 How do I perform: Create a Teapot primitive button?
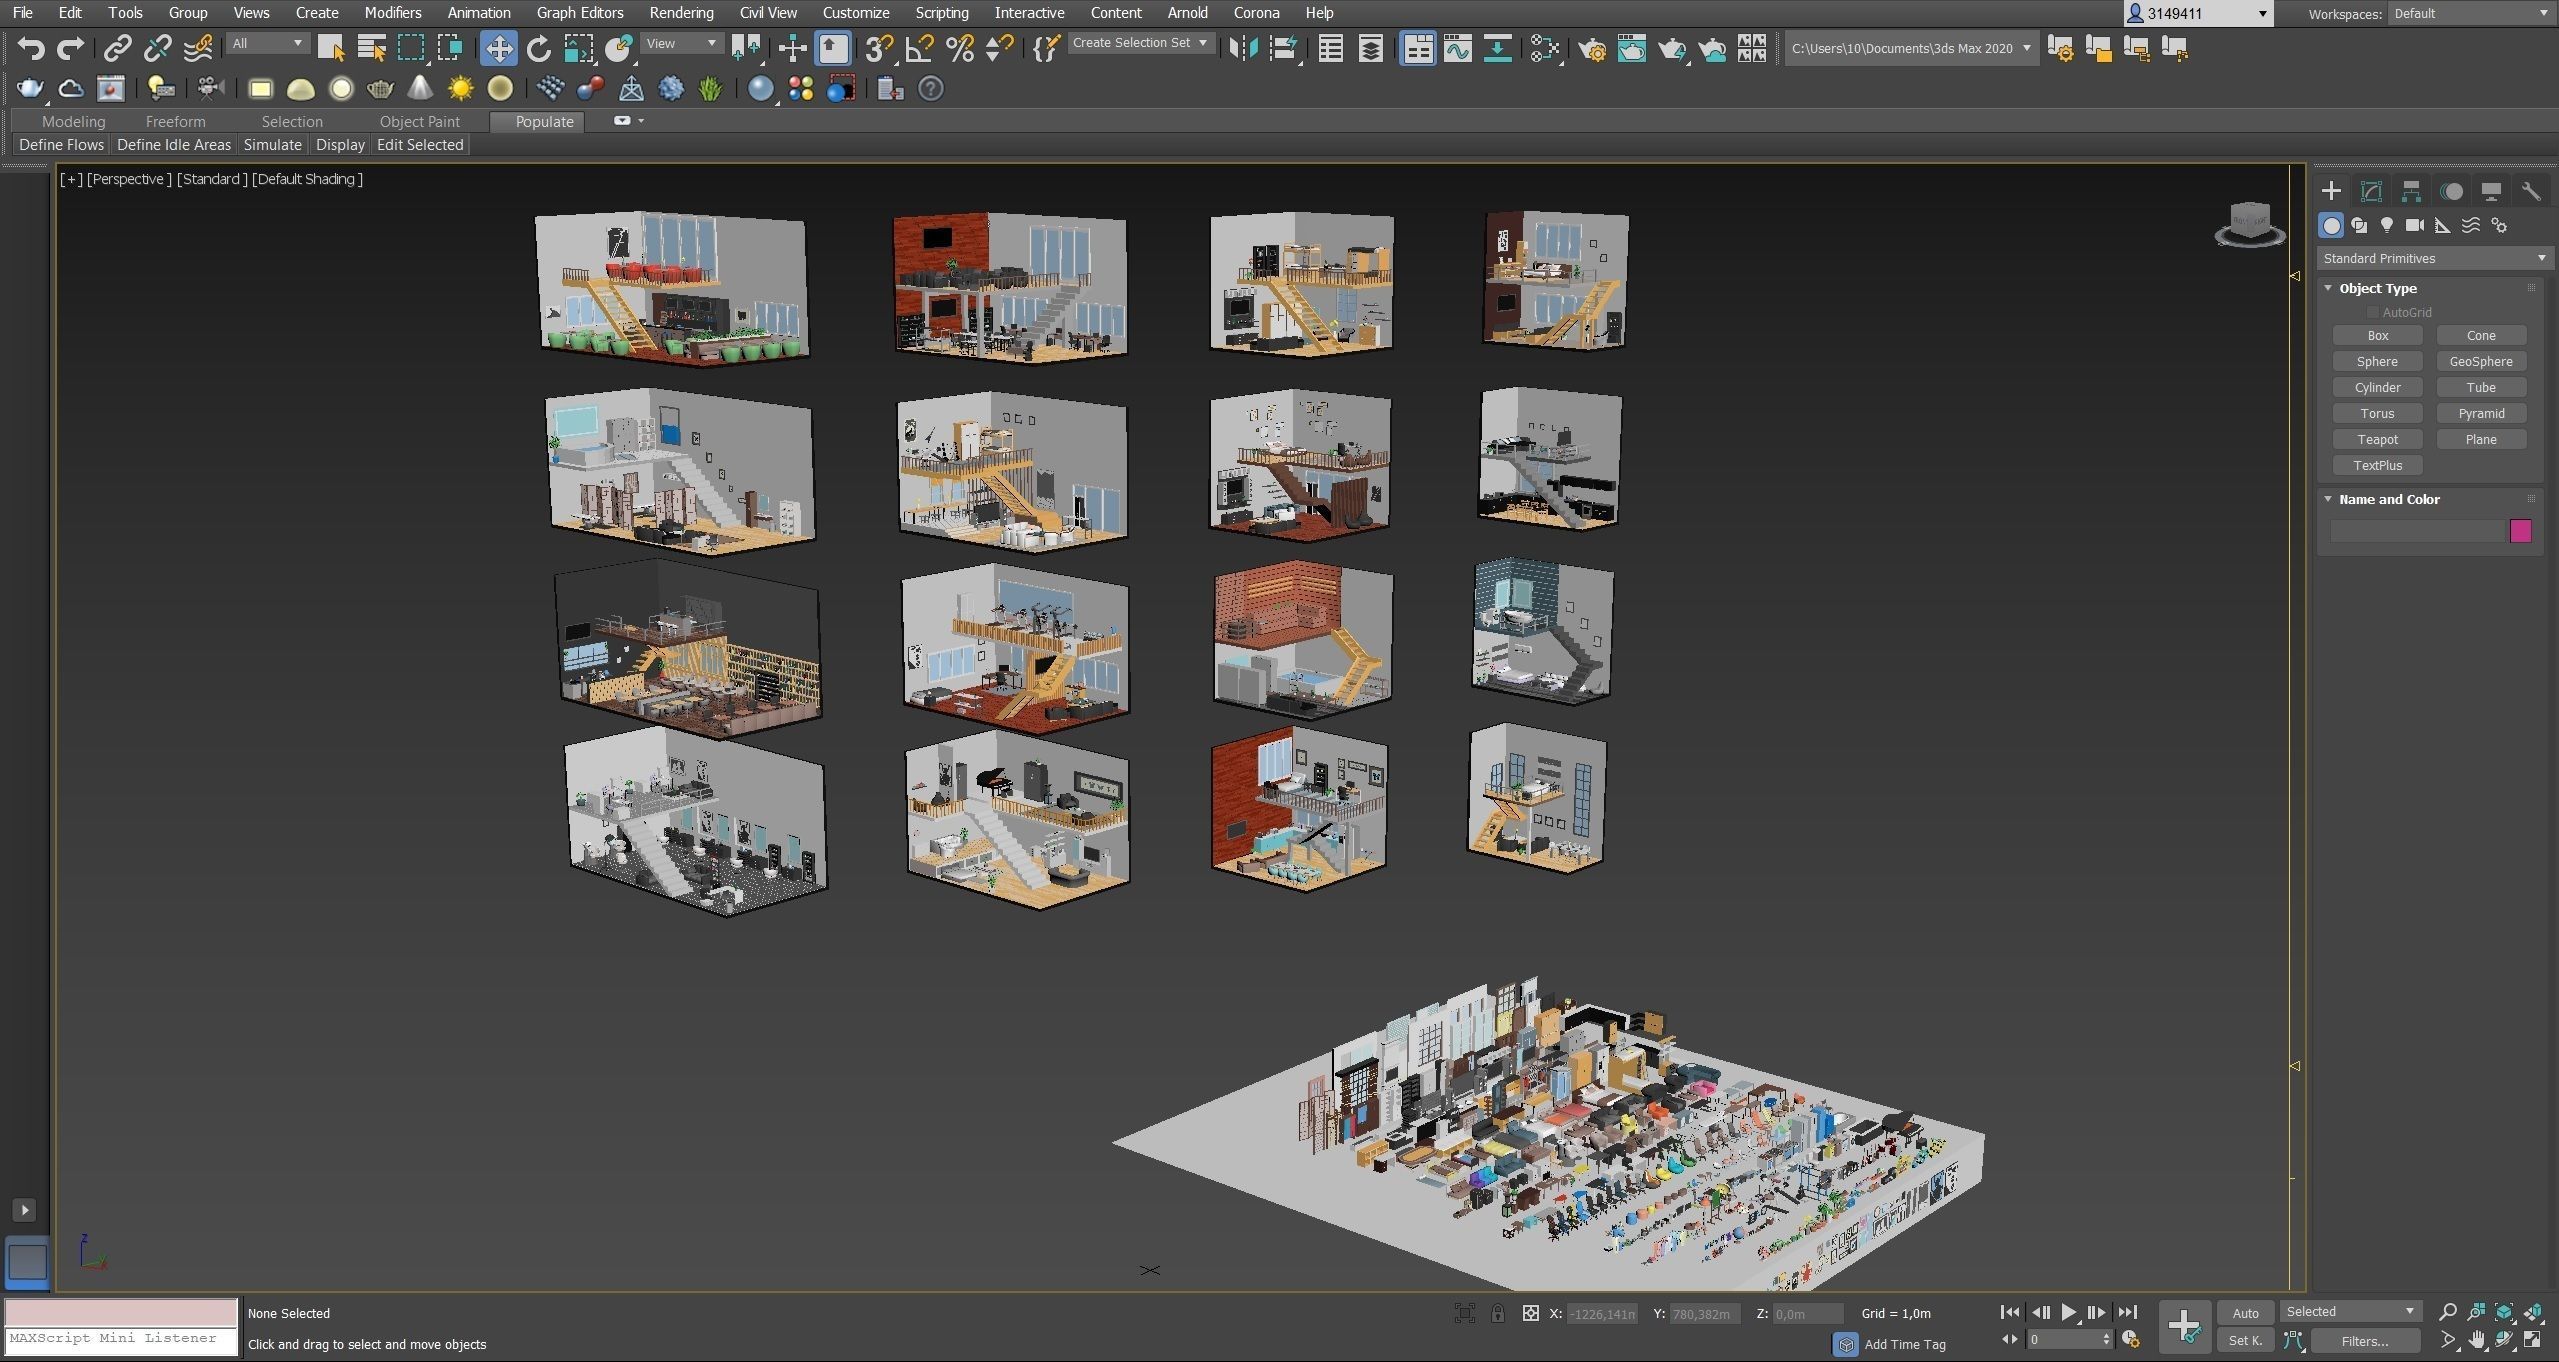click(x=2377, y=439)
